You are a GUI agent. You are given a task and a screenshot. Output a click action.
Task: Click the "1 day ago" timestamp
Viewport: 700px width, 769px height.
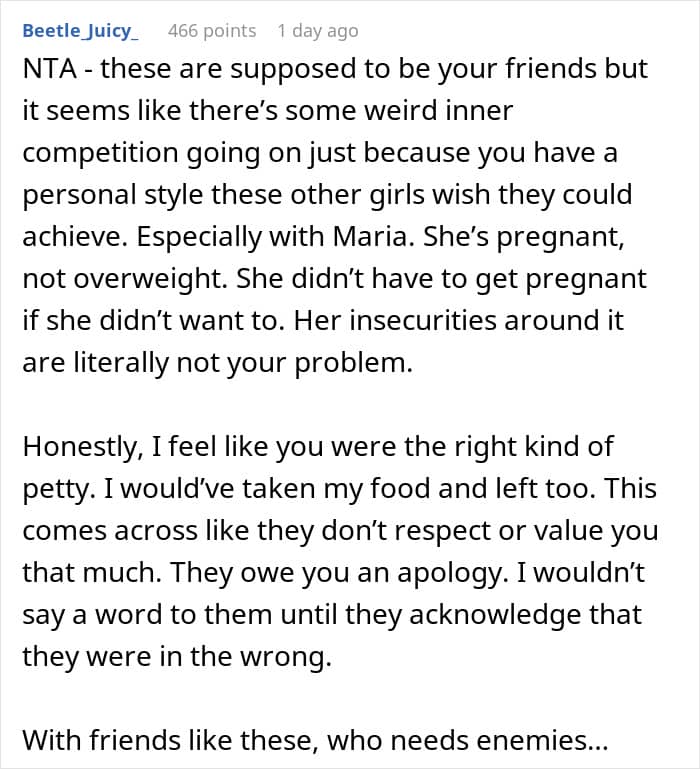(x=317, y=31)
